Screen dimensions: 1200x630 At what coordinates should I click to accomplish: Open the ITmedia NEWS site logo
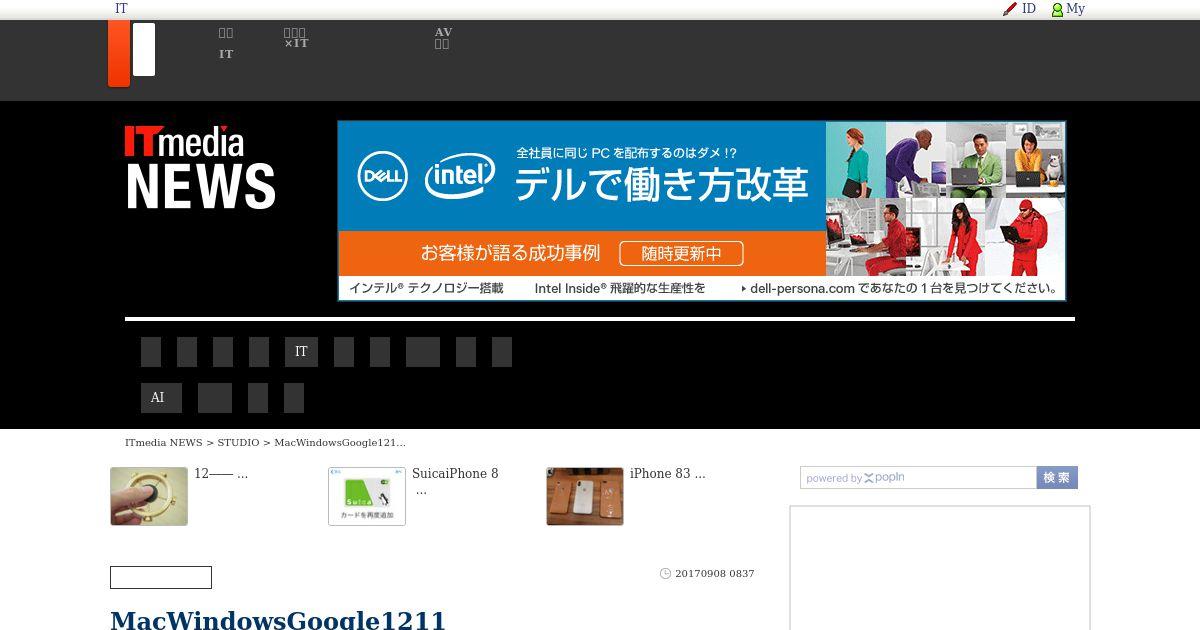click(x=200, y=167)
